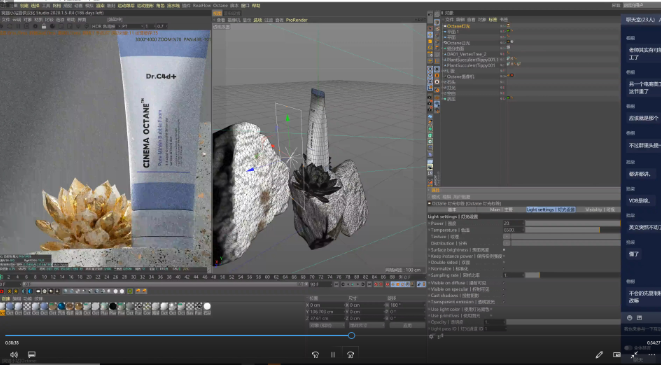
Task: Select the black material ball in material manager
Action: pos(113,306)
